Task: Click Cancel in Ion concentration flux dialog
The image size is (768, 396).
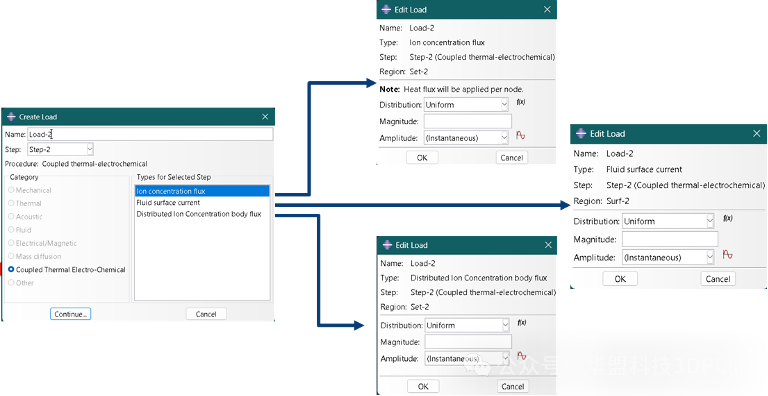Action: coord(512,157)
